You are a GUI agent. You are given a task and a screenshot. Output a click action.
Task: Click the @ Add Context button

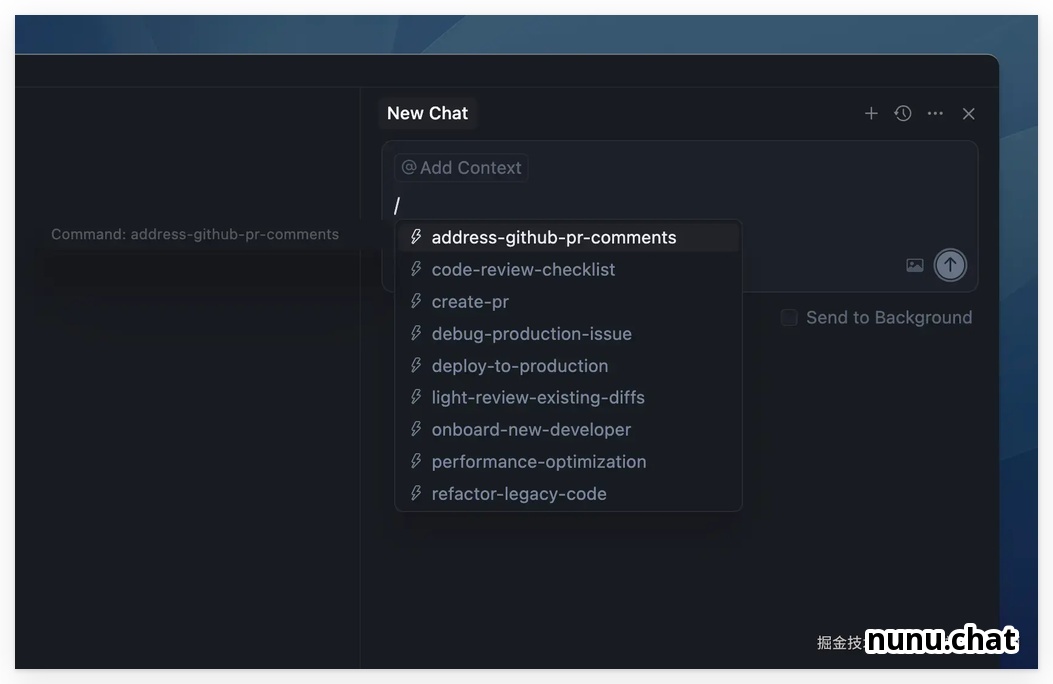(461, 168)
